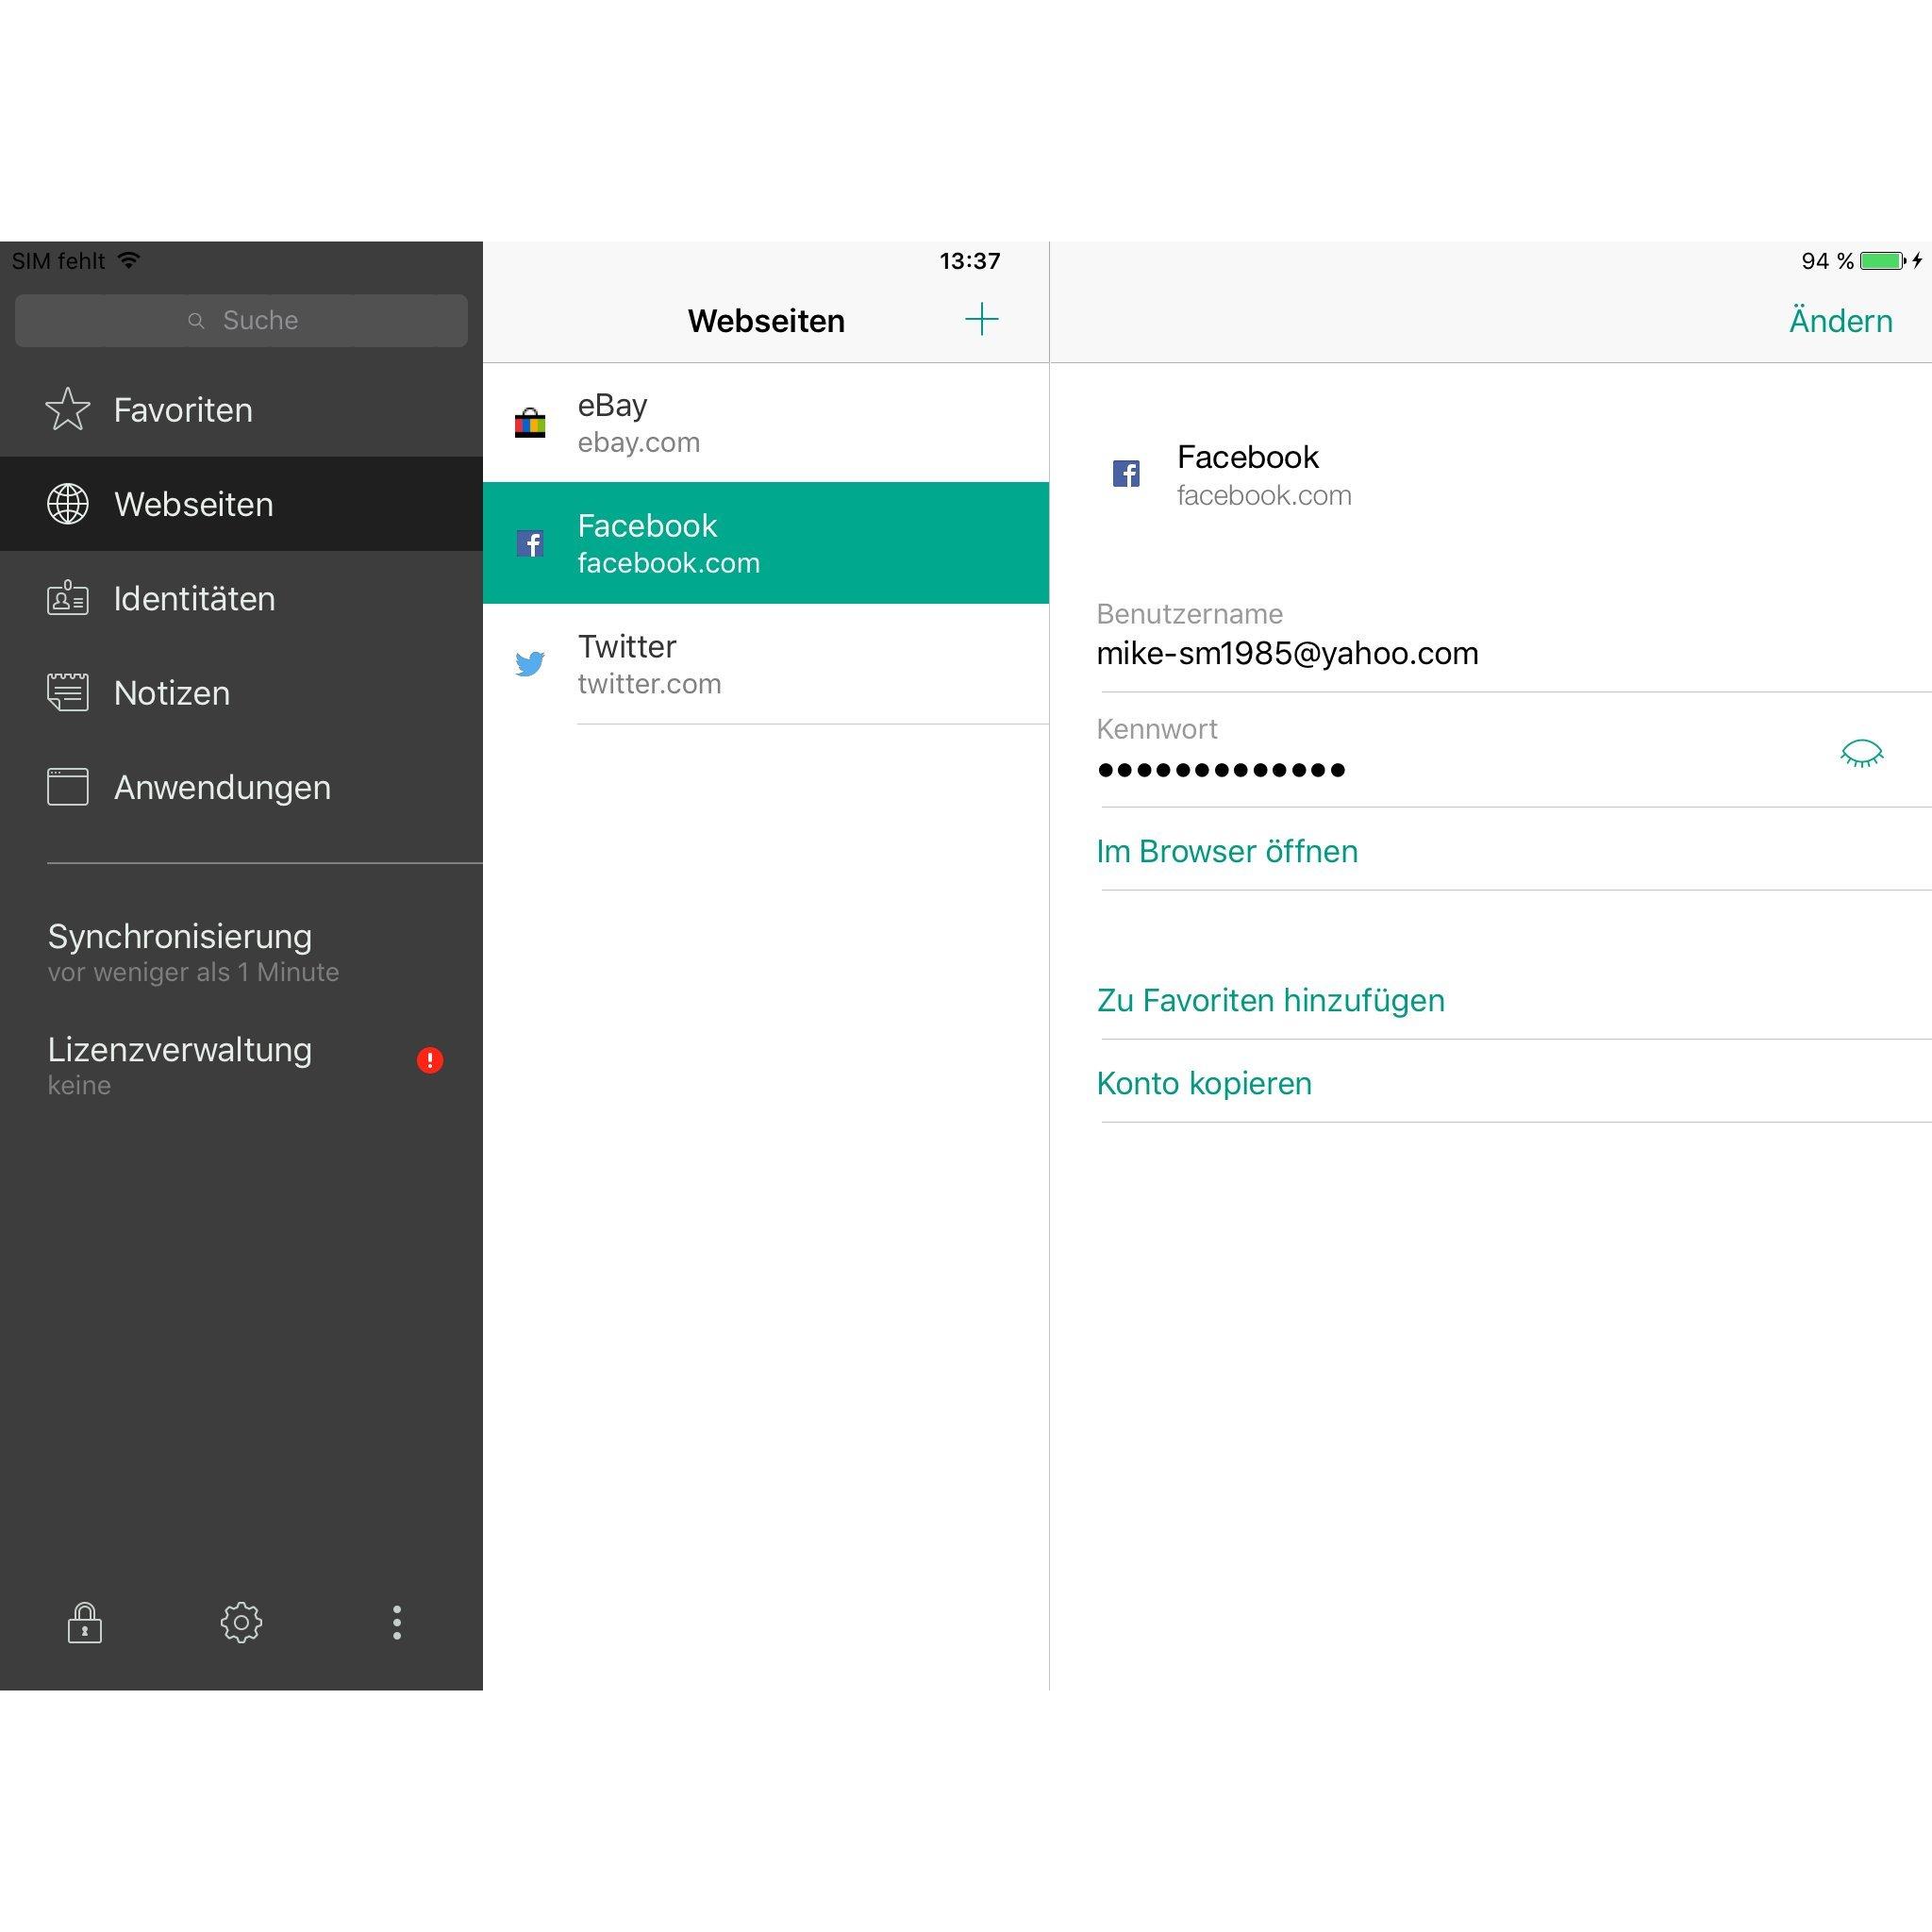Select the Twitter entry in list
Viewport: 1932px width, 1932px height.
pos(766,664)
